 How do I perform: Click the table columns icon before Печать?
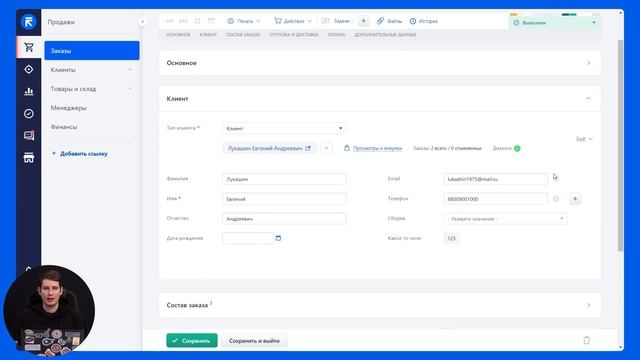click(x=211, y=21)
